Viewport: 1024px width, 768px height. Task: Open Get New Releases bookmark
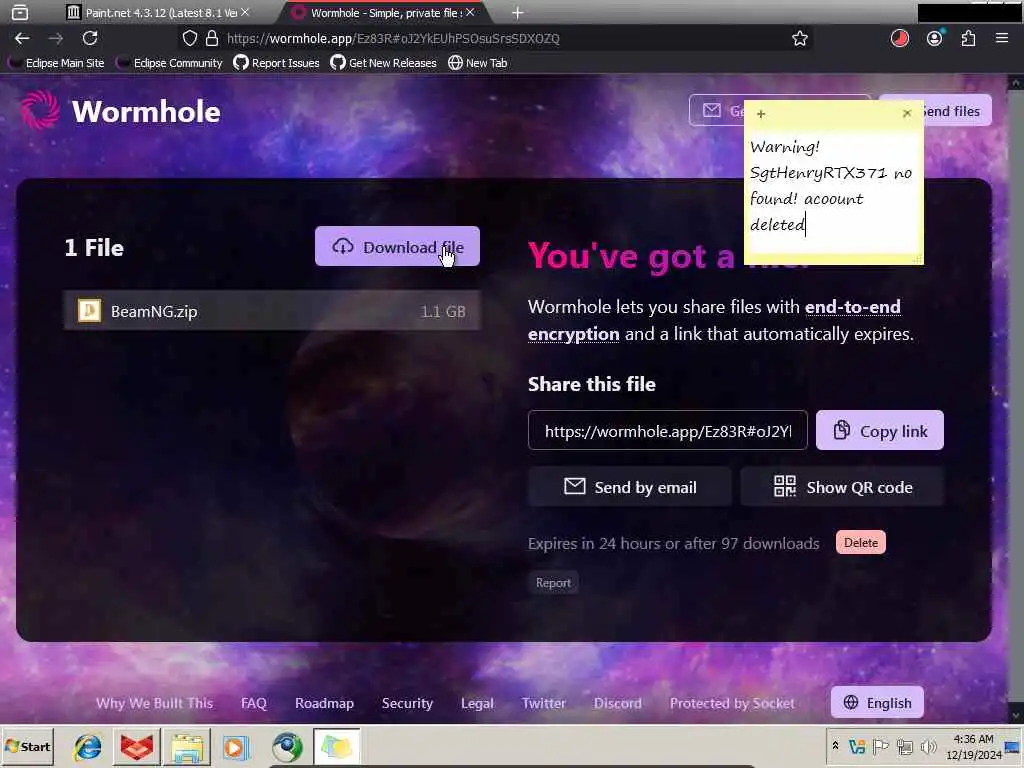pyautogui.click(x=383, y=63)
